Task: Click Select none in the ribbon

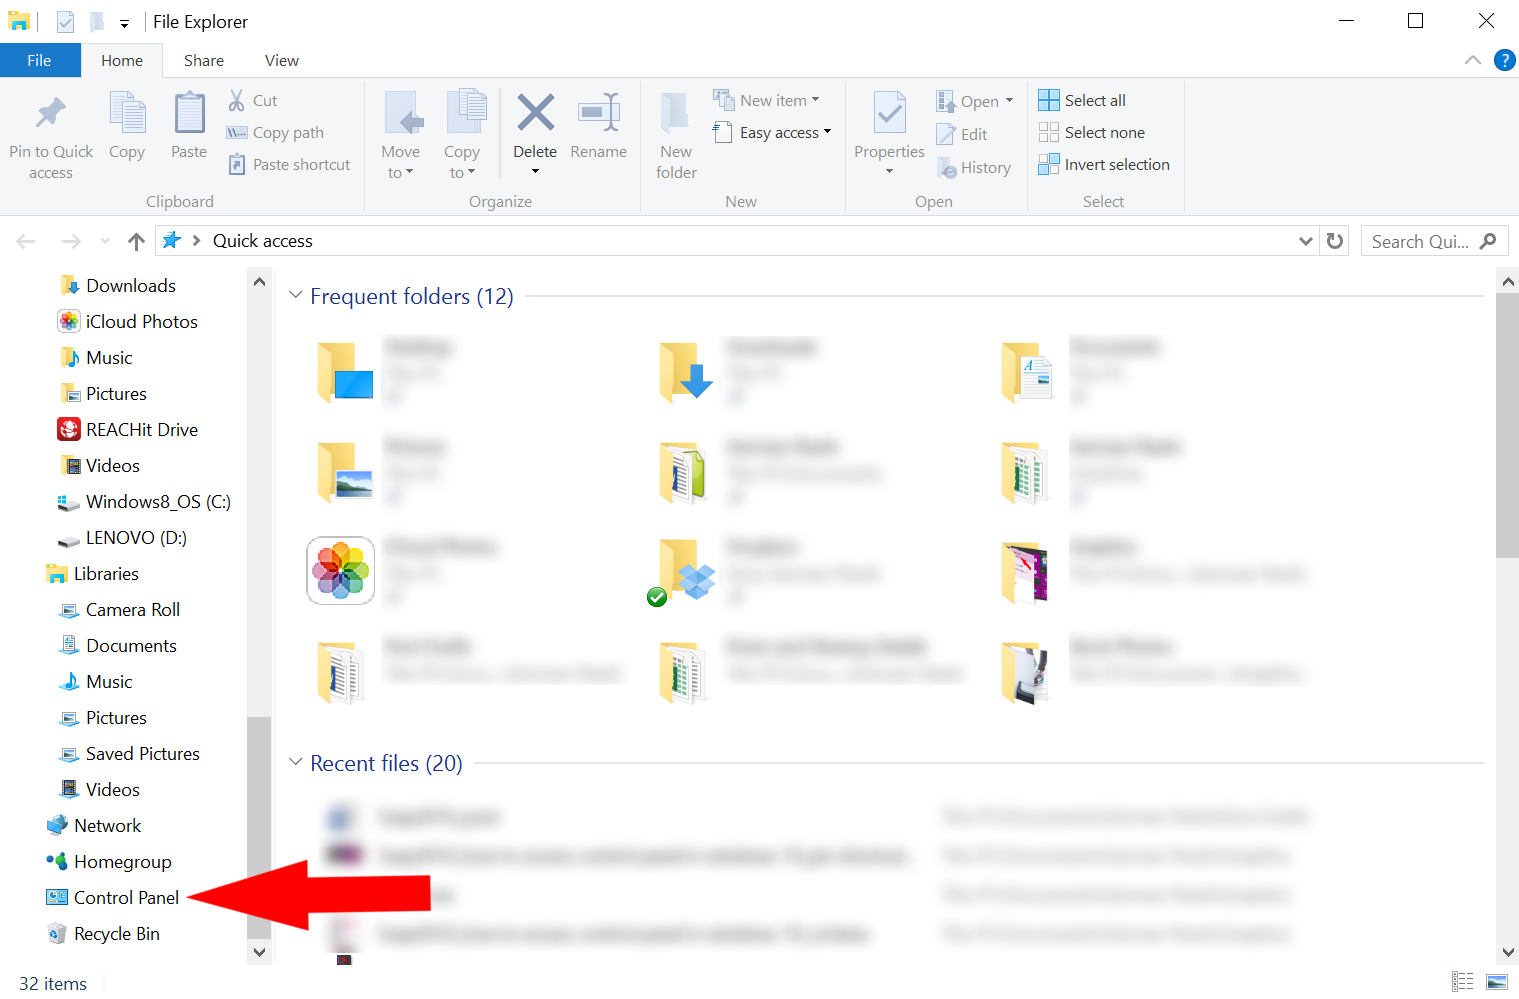Action: 1092,131
